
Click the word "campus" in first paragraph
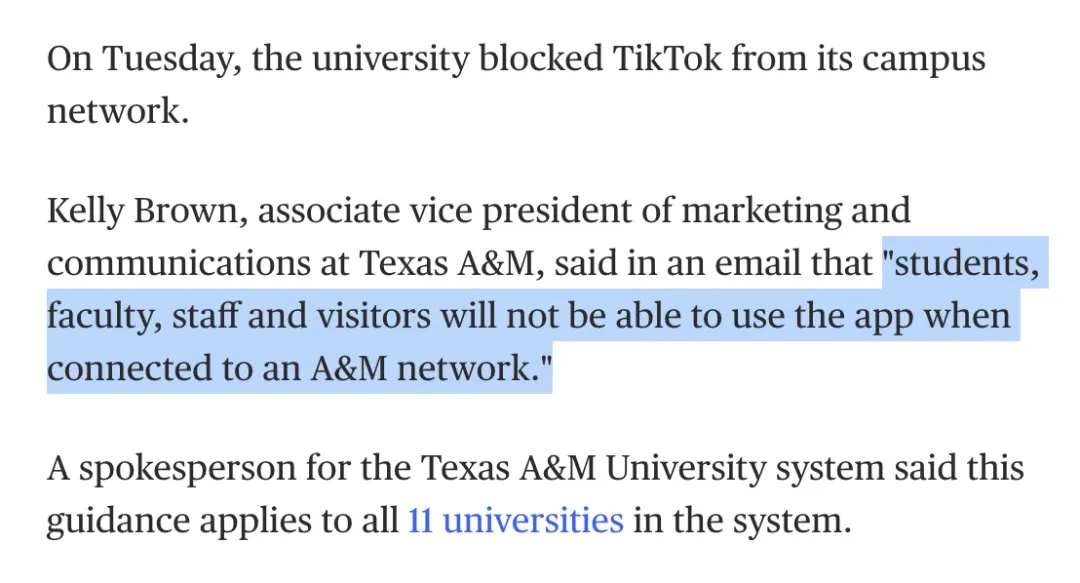click(x=923, y=58)
